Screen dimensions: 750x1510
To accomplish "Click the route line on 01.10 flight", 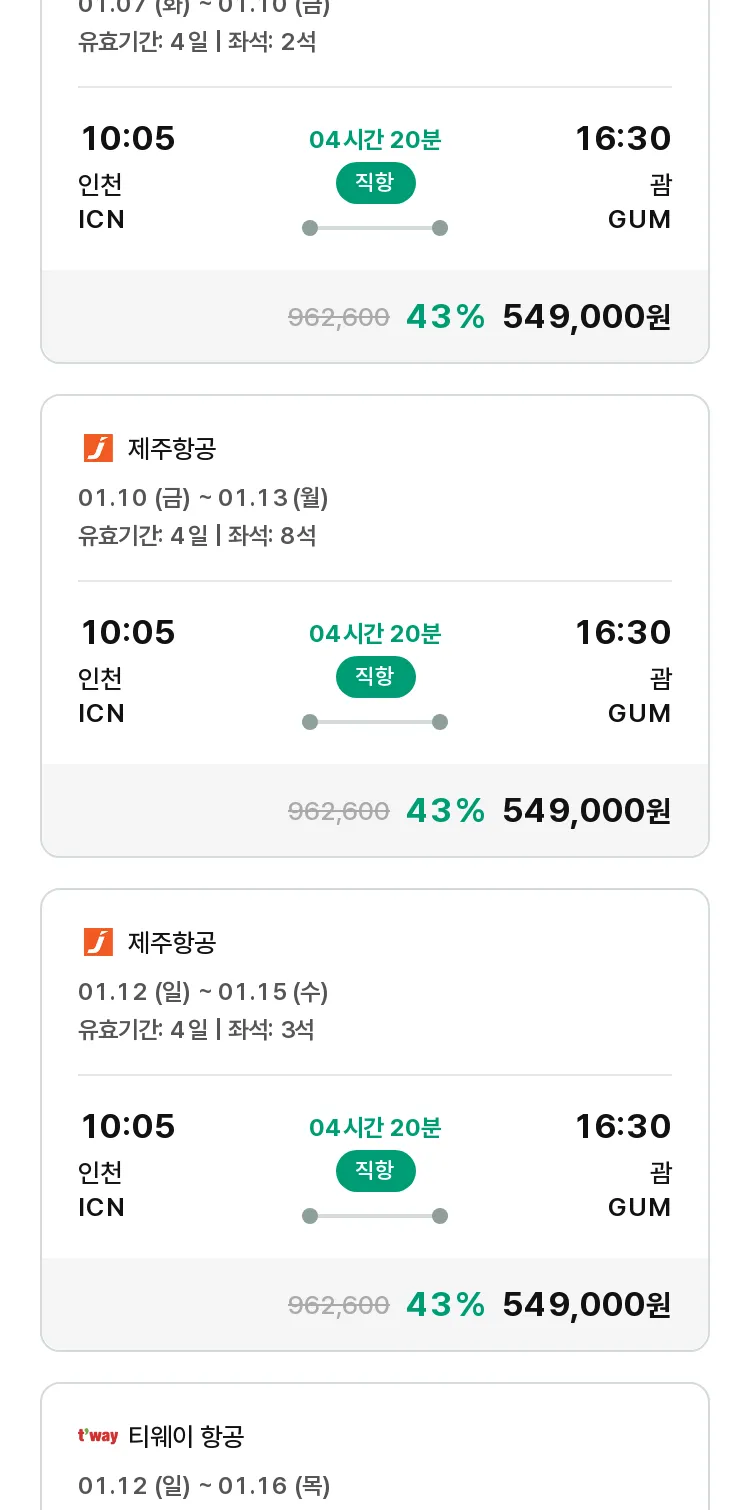I will point(375,722).
